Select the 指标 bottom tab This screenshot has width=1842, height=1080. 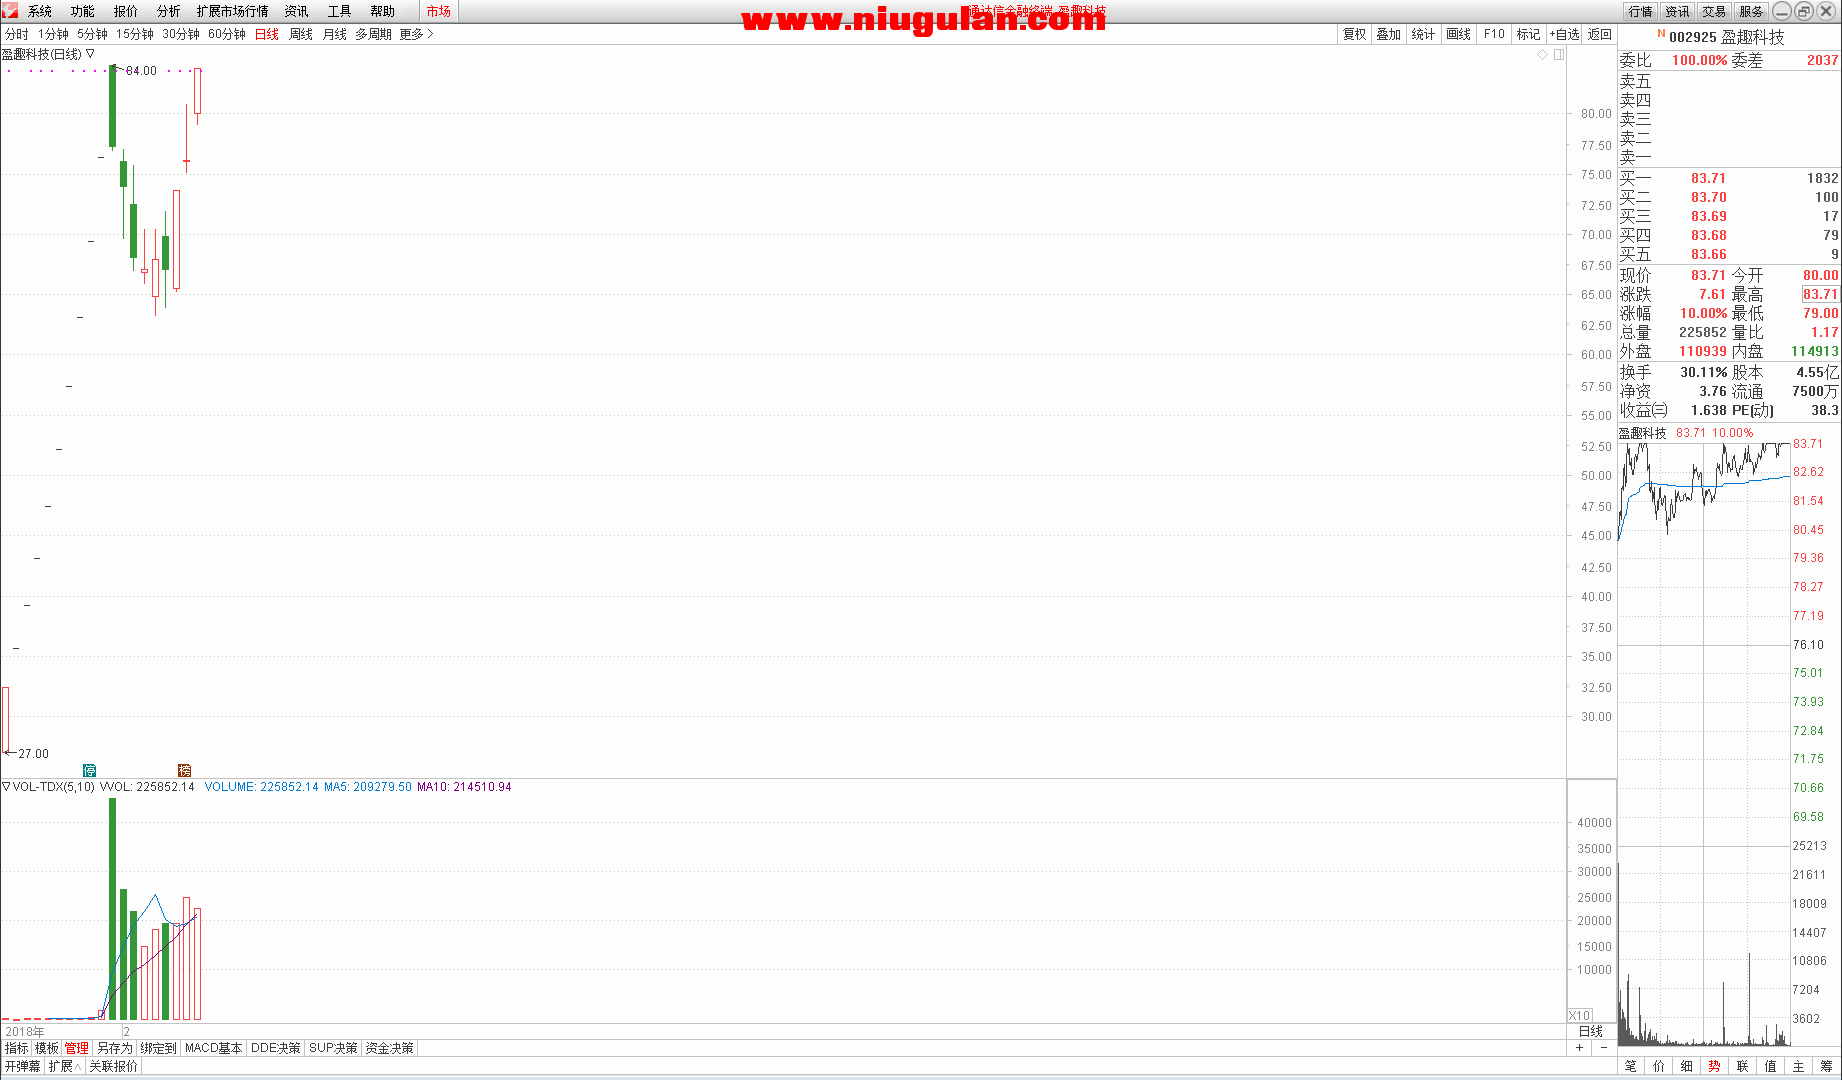tap(17, 1048)
